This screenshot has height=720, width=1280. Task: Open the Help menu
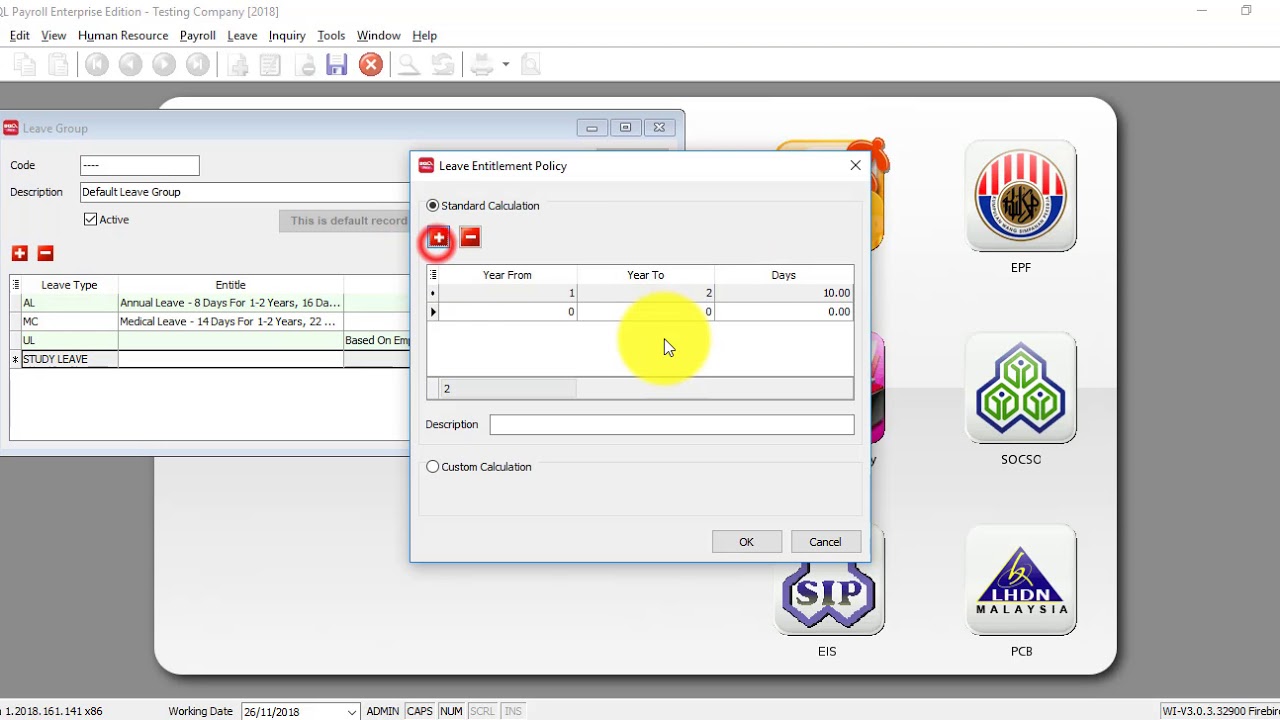[425, 35]
